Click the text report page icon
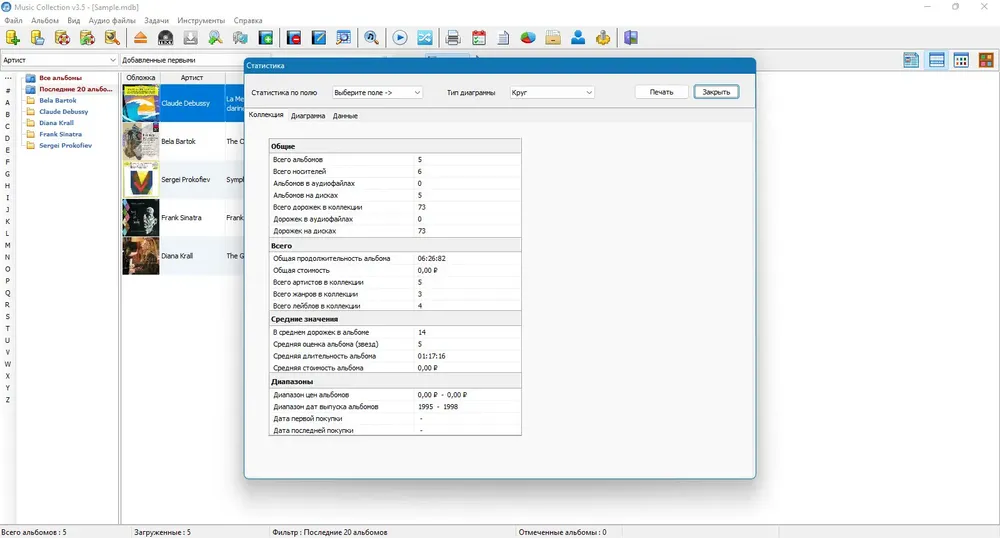The image size is (1000, 538). (503, 38)
